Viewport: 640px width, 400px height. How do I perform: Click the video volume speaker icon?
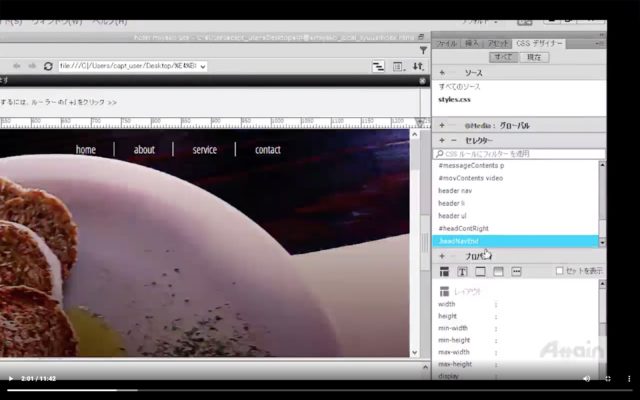coord(587,379)
